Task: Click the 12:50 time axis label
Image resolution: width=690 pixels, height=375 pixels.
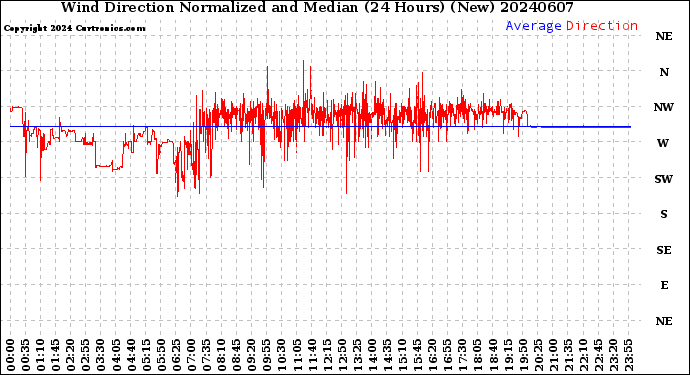Action: pos(342,355)
